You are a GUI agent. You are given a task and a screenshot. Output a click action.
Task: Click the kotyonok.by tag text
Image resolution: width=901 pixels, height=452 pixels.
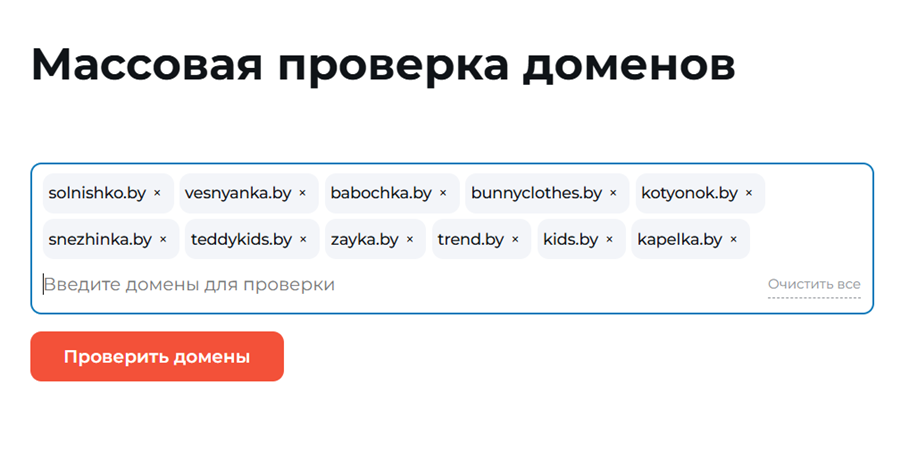pyautogui.click(x=689, y=194)
